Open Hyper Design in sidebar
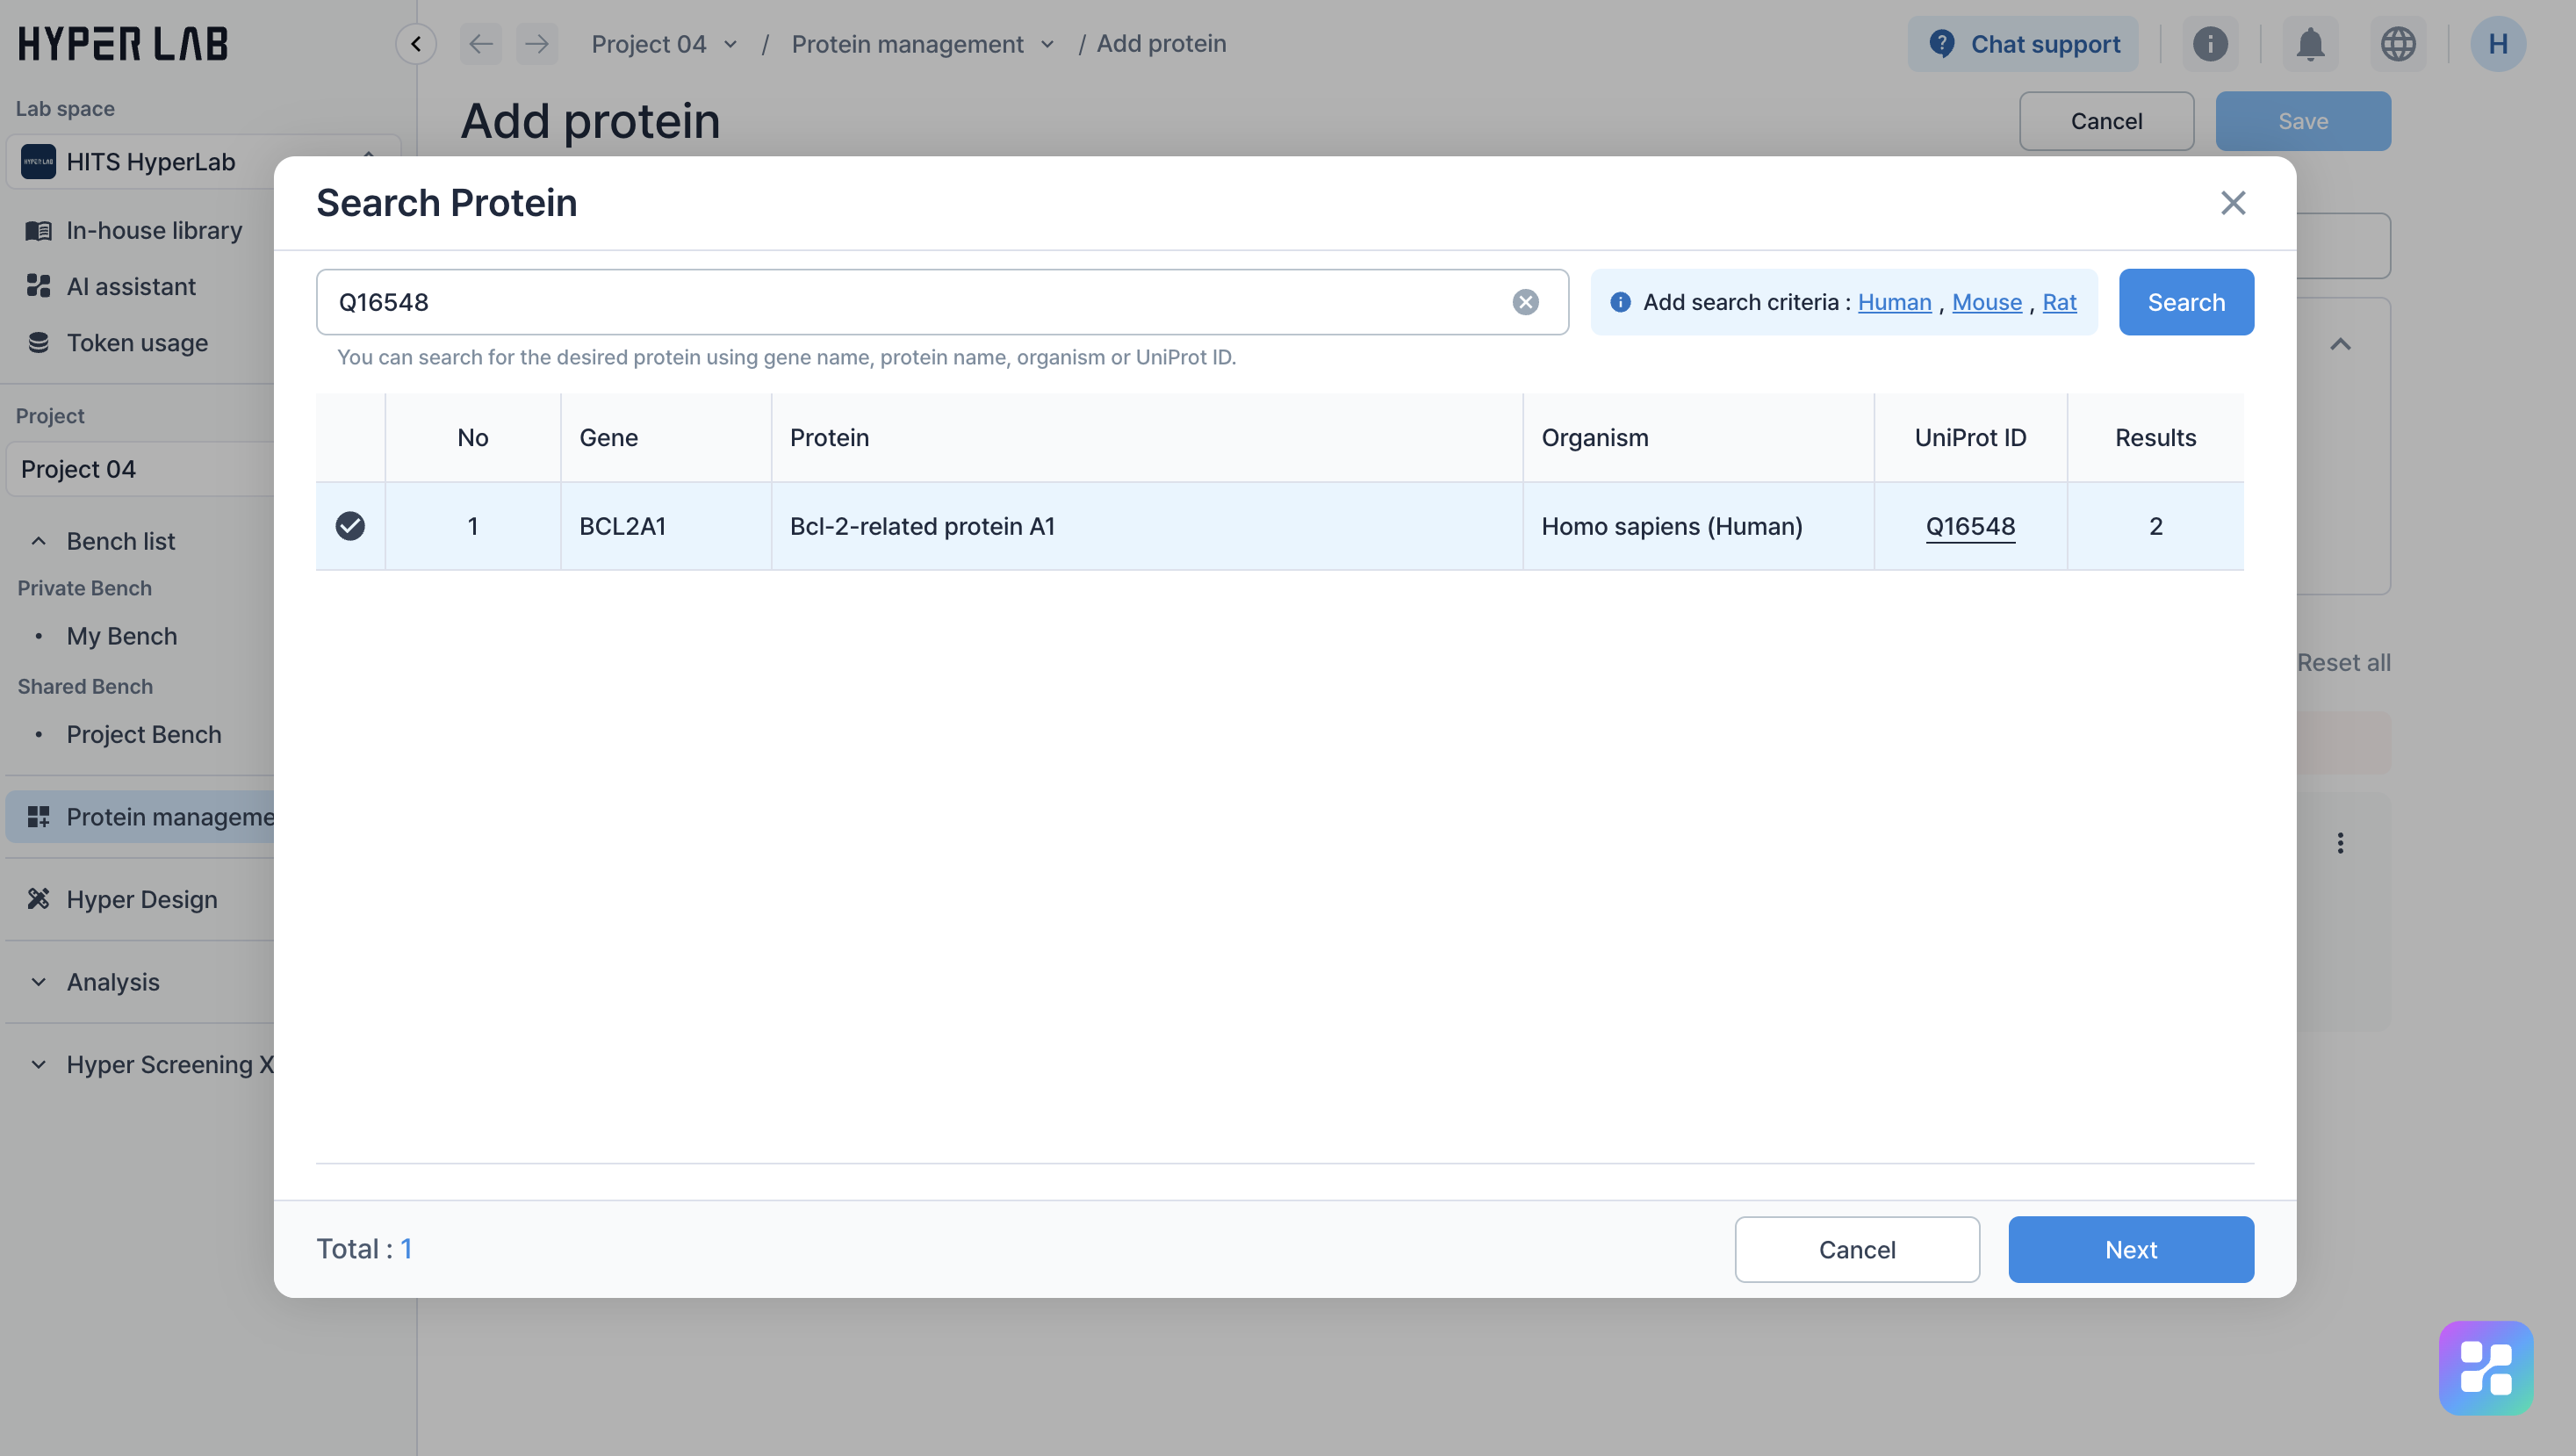 point(141,899)
